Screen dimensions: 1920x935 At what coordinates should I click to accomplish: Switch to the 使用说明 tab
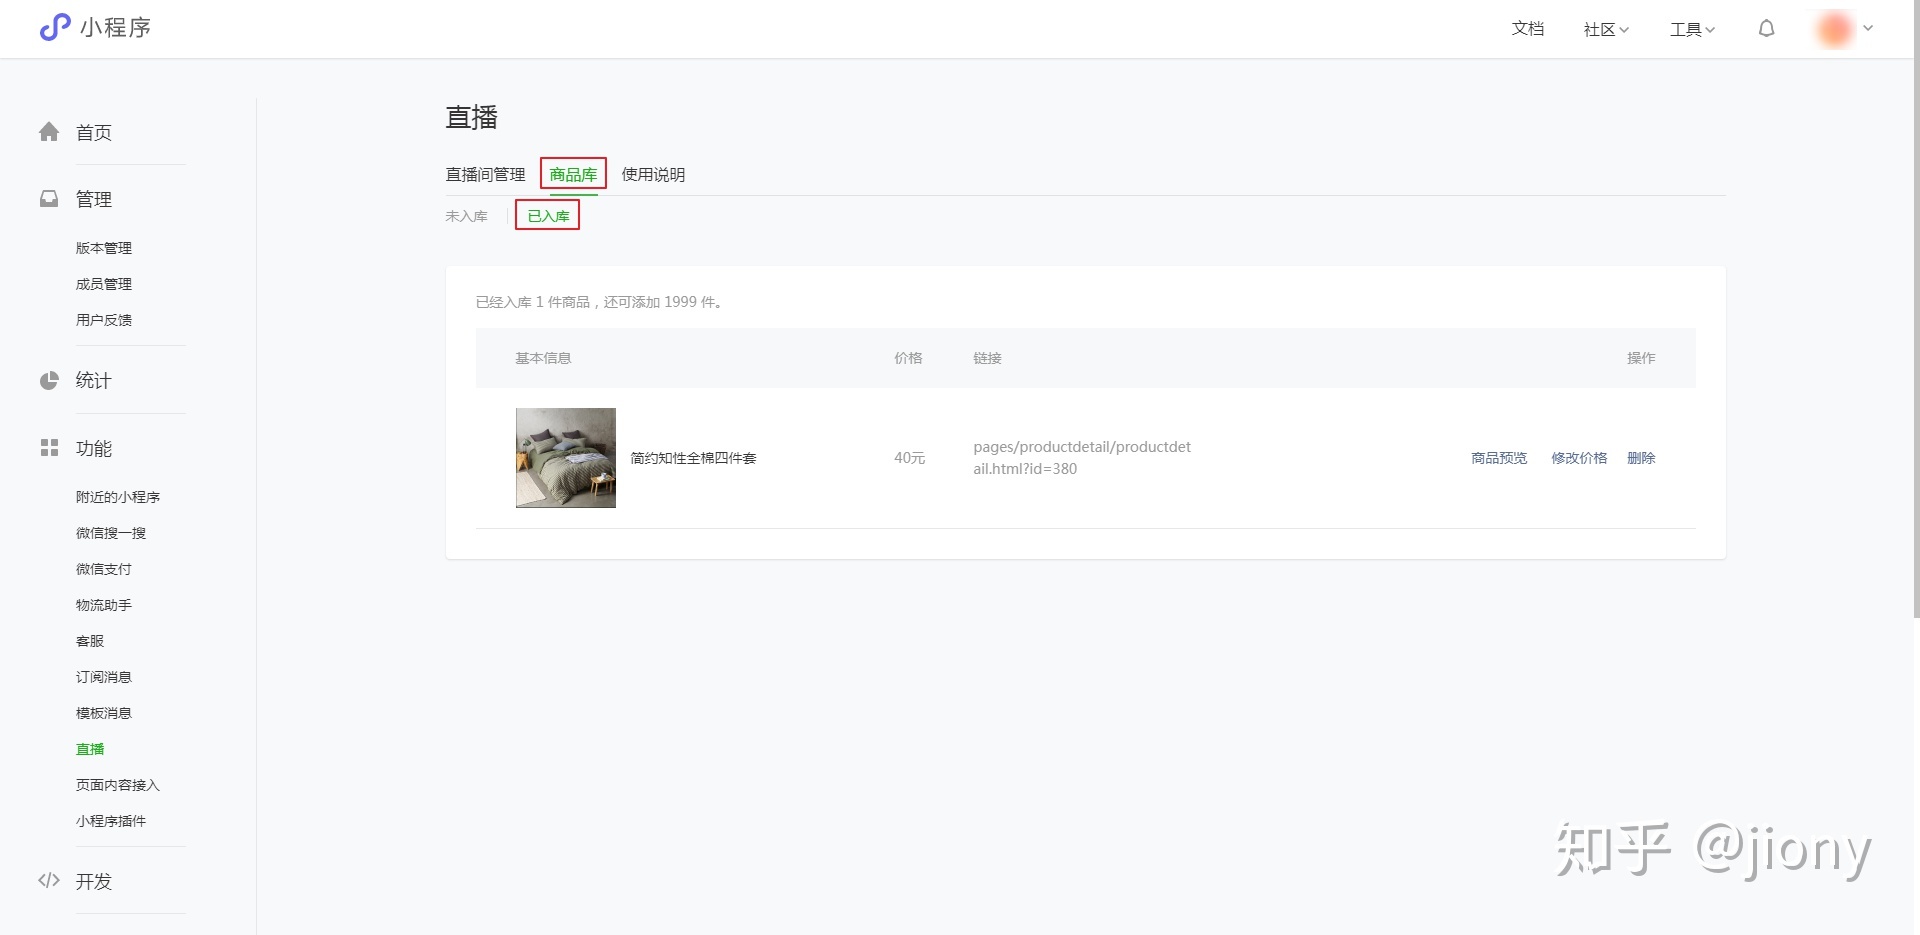point(653,174)
